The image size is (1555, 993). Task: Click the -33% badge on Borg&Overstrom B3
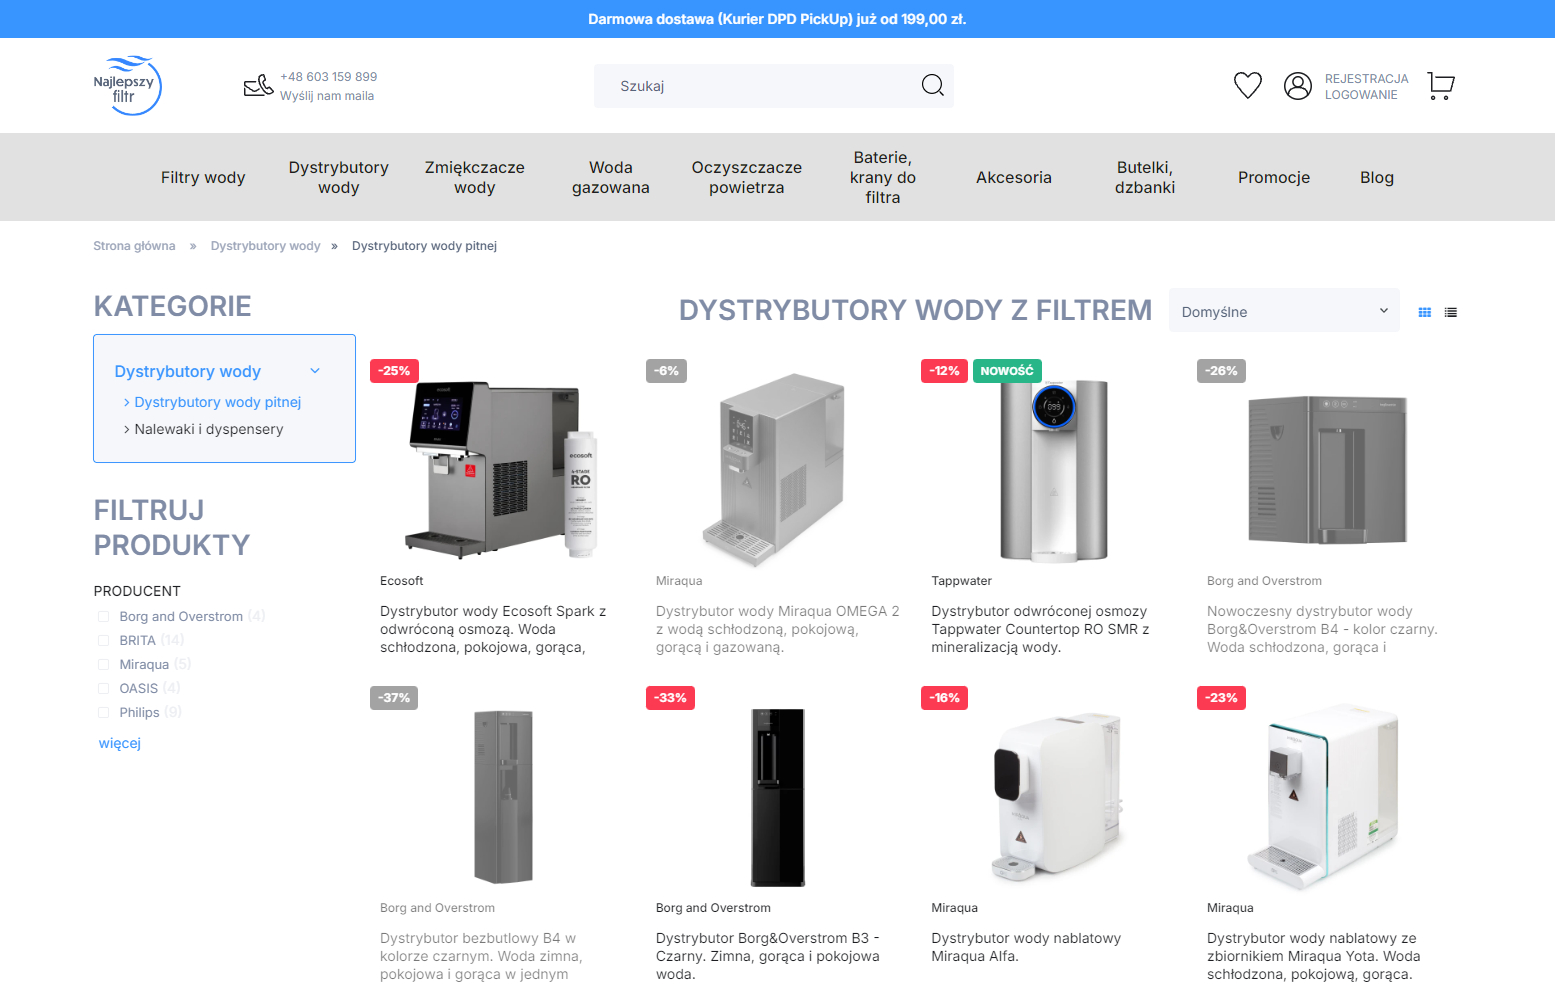pos(670,698)
